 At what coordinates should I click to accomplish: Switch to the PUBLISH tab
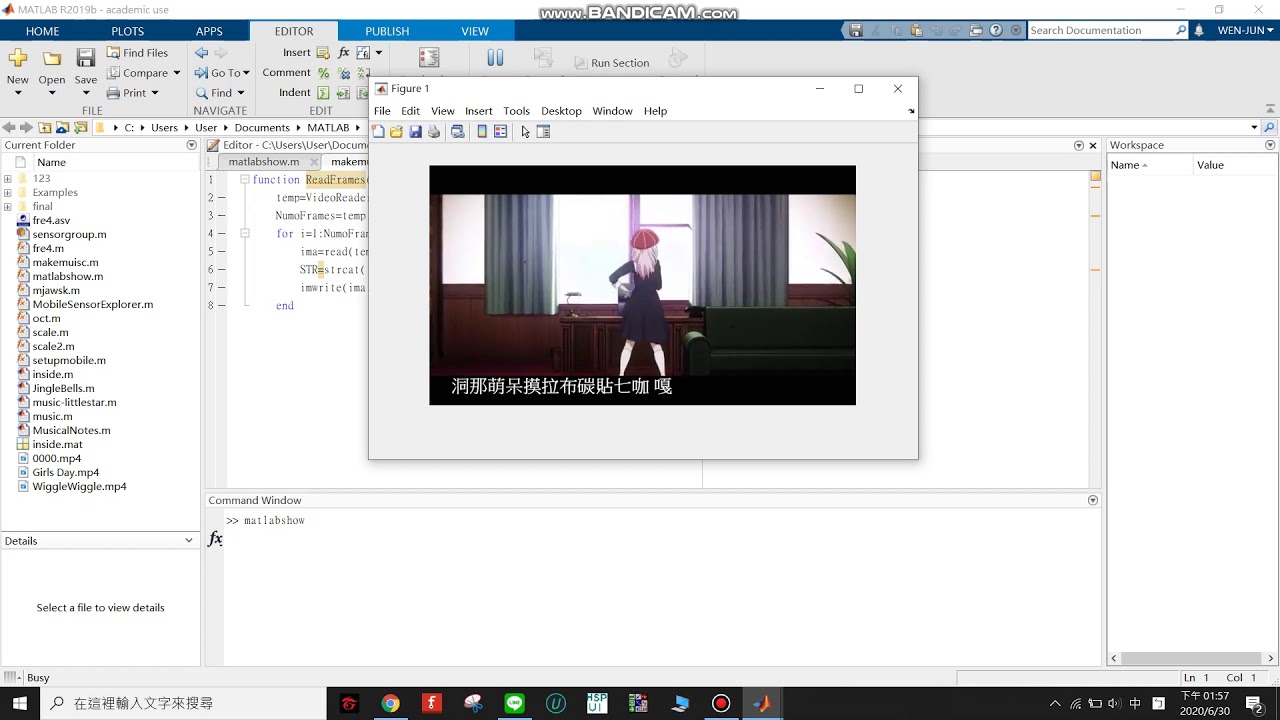point(387,31)
